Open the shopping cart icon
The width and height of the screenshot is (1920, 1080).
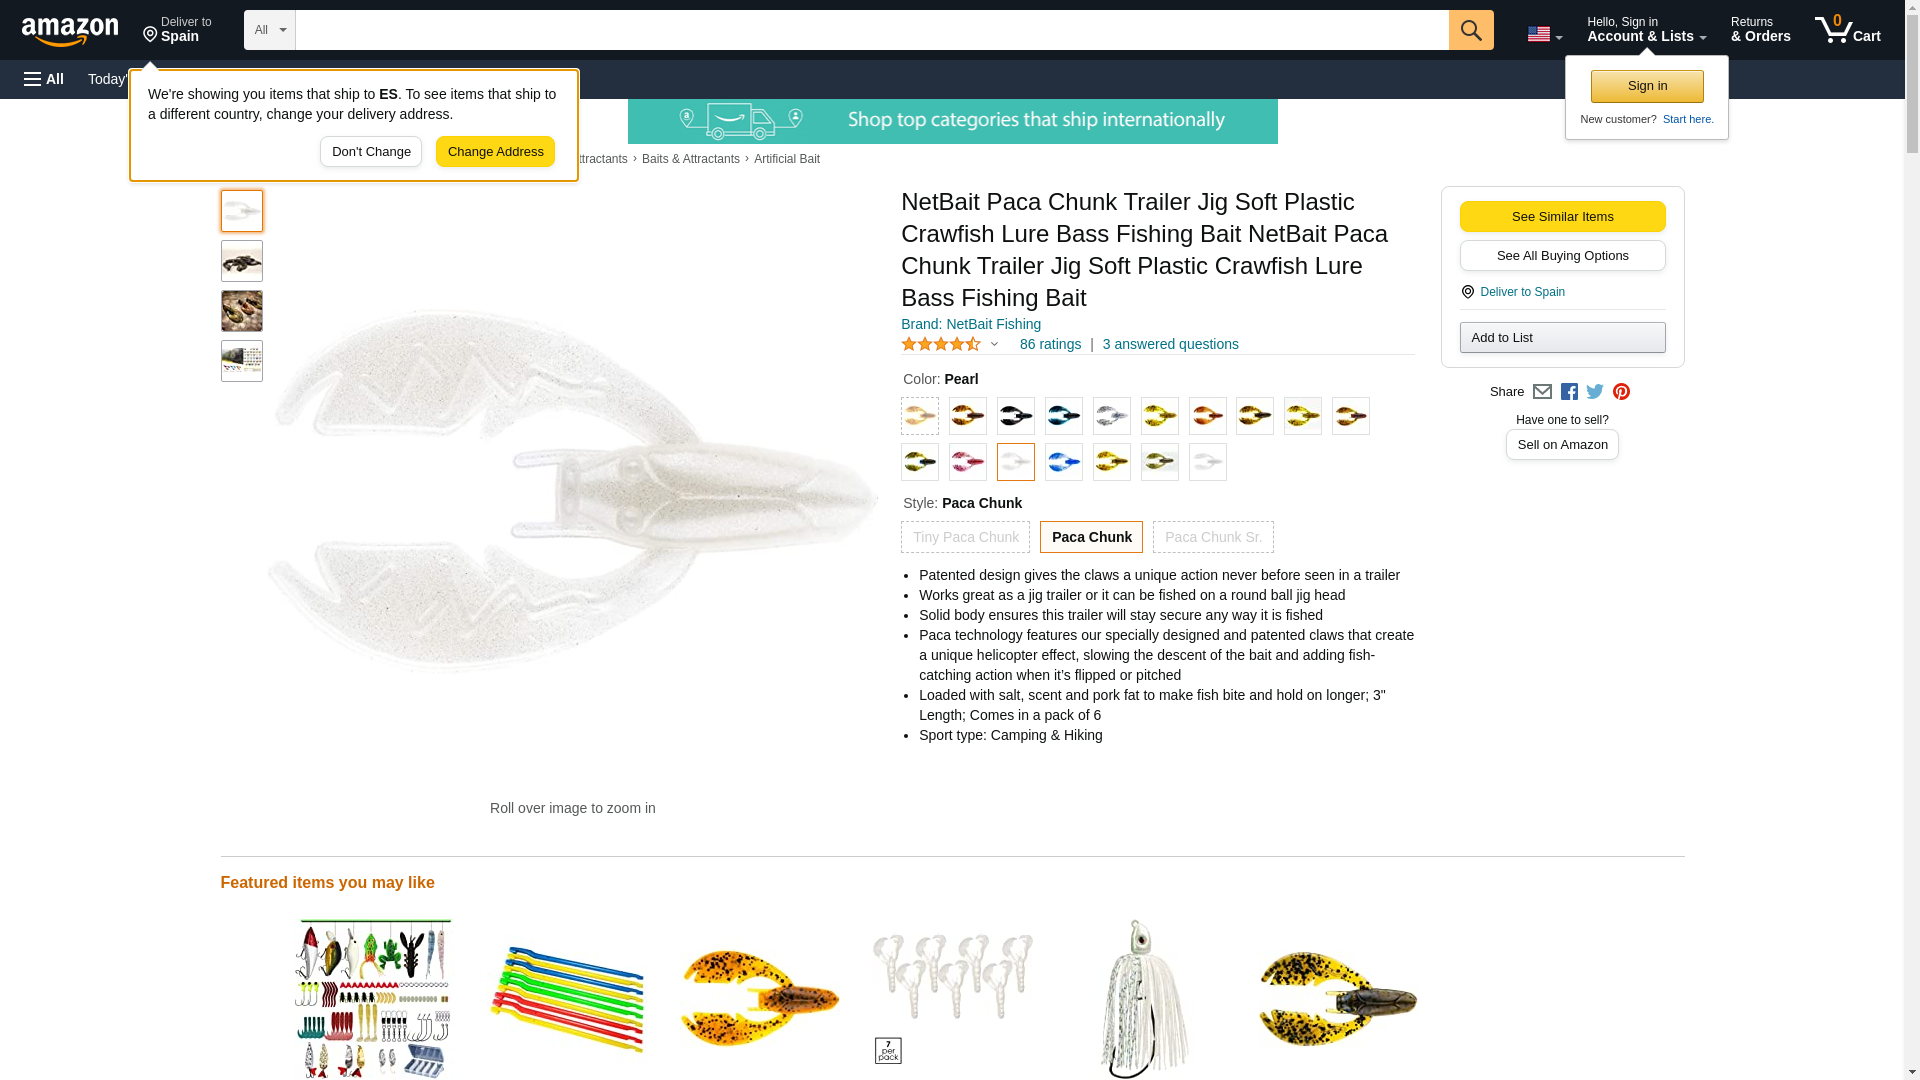(1847, 30)
